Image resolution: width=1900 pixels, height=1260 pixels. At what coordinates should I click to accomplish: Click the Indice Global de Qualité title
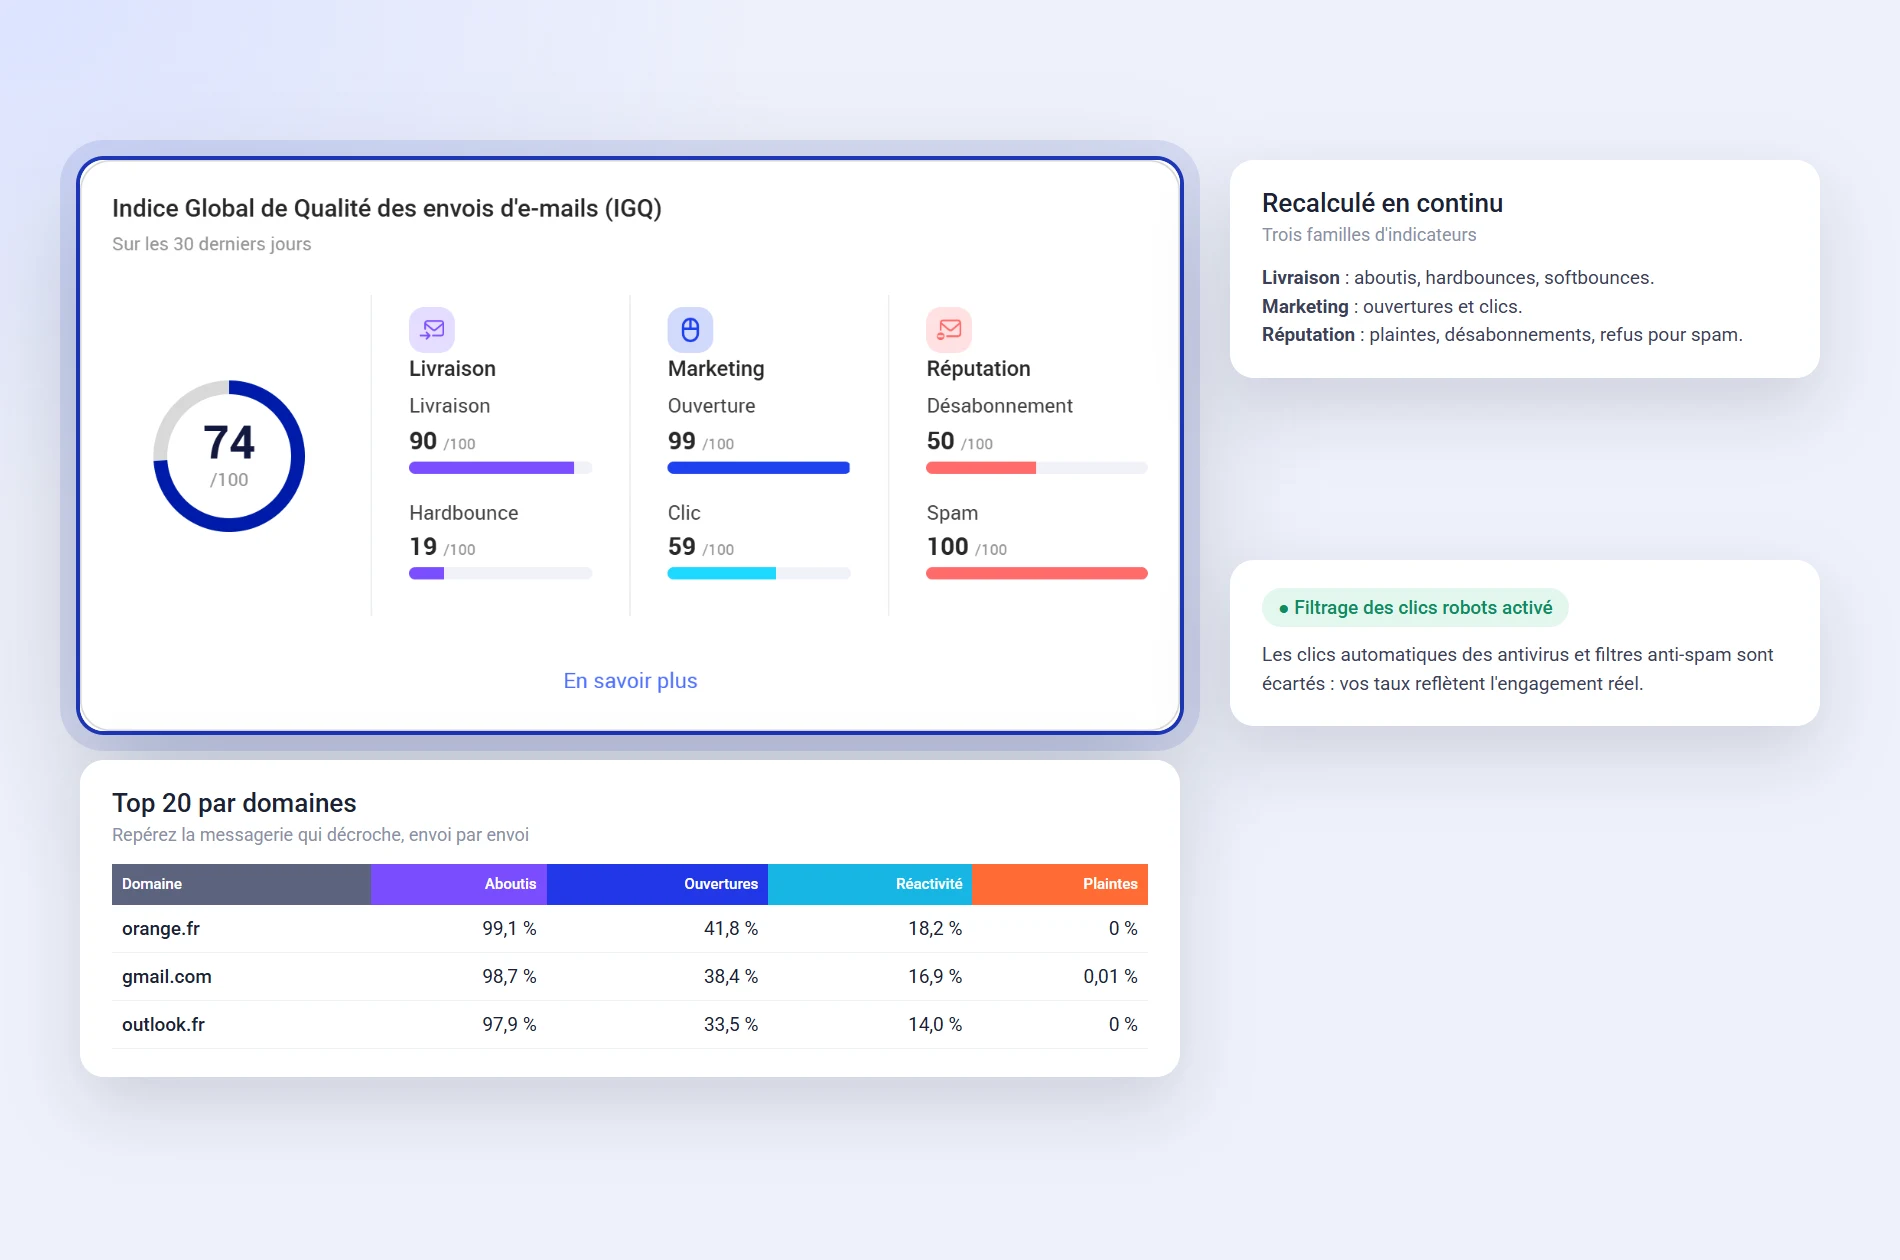pyautogui.click(x=387, y=209)
